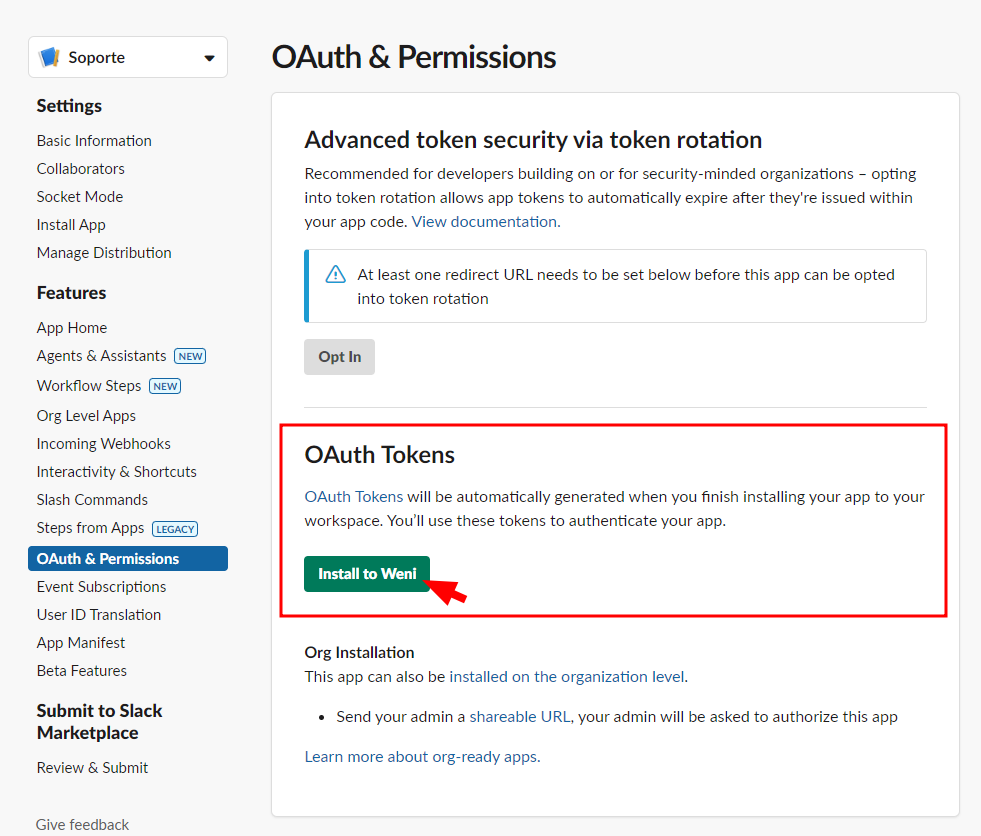Follow the OAuth Tokens hyperlink
The image size is (981, 836).
(x=354, y=496)
